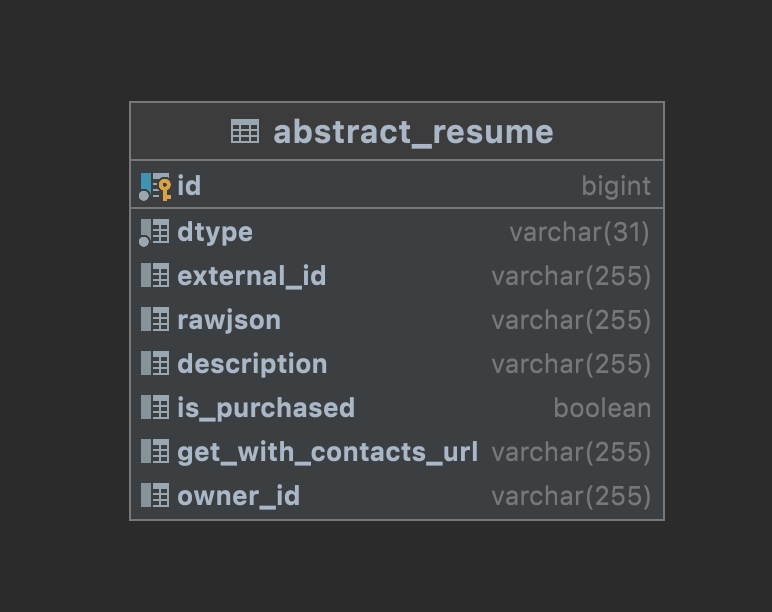772x612 pixels.
Task: Select the owner_id column name
Action: (x=238, y=496)
